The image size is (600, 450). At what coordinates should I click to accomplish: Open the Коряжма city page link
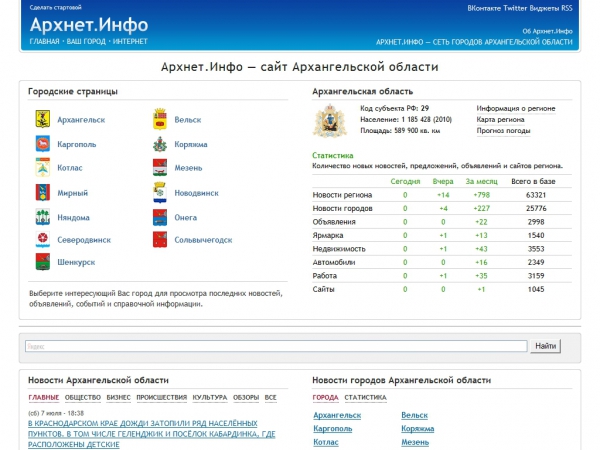tap(191, 144)
